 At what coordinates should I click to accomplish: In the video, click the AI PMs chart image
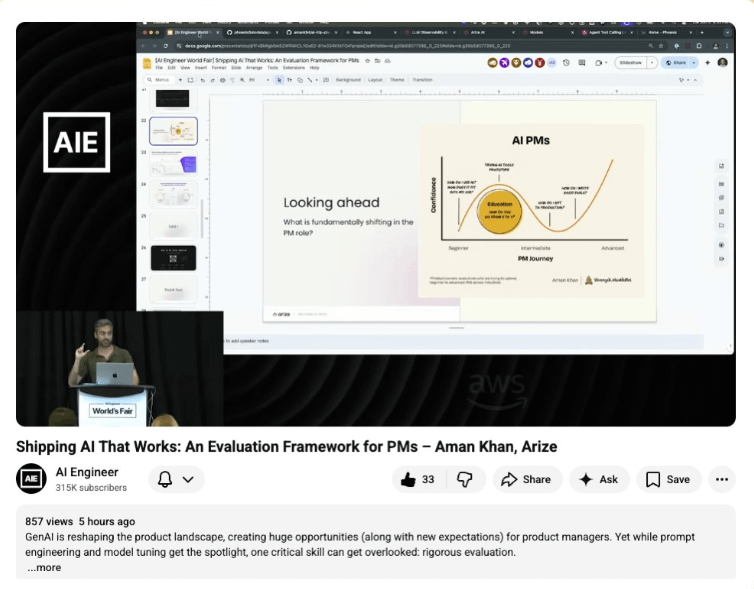531,211
